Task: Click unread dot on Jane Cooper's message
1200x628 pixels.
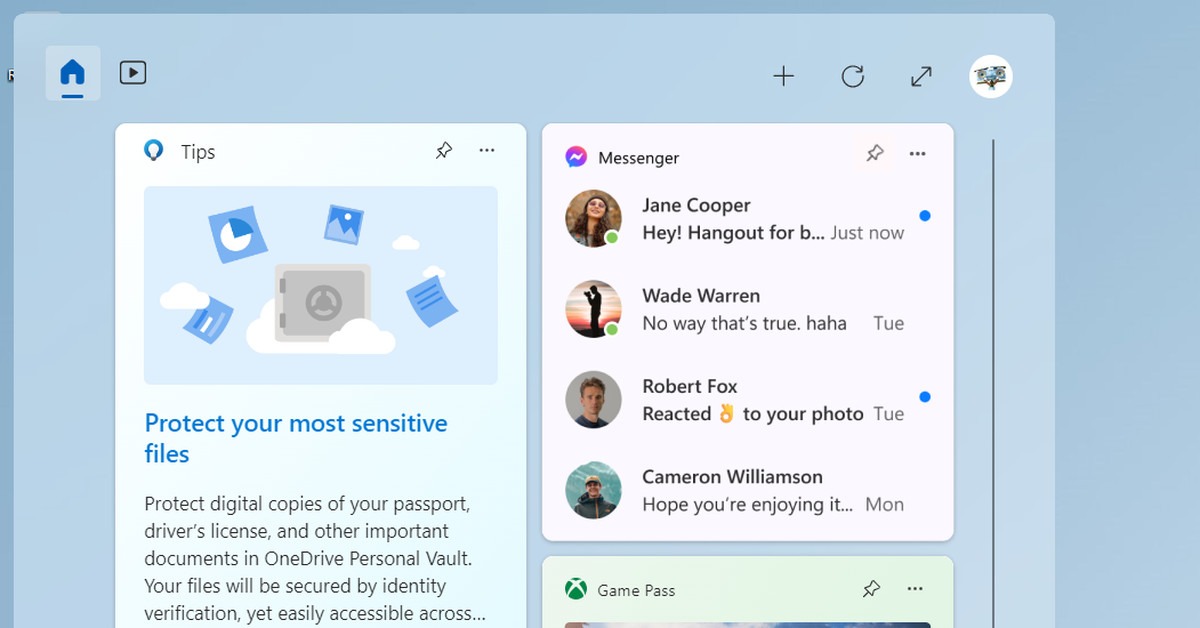Action: click(x=925, y=216)
